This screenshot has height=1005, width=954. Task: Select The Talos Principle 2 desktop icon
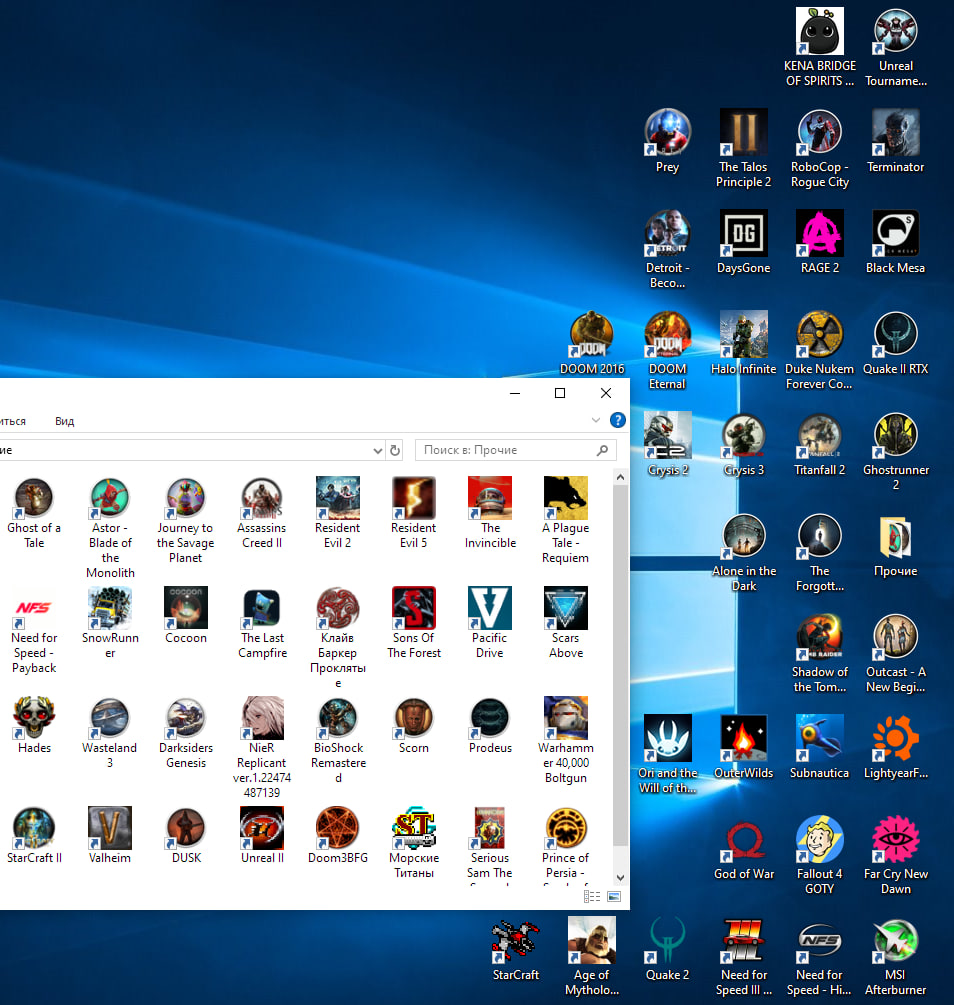(x=744, y=132)
